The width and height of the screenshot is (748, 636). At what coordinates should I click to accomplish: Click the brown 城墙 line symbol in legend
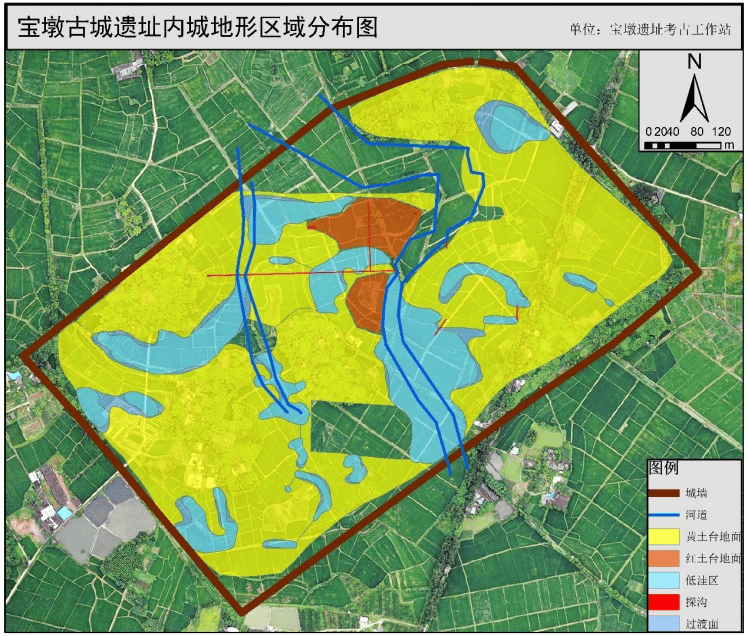pos(663,493)
